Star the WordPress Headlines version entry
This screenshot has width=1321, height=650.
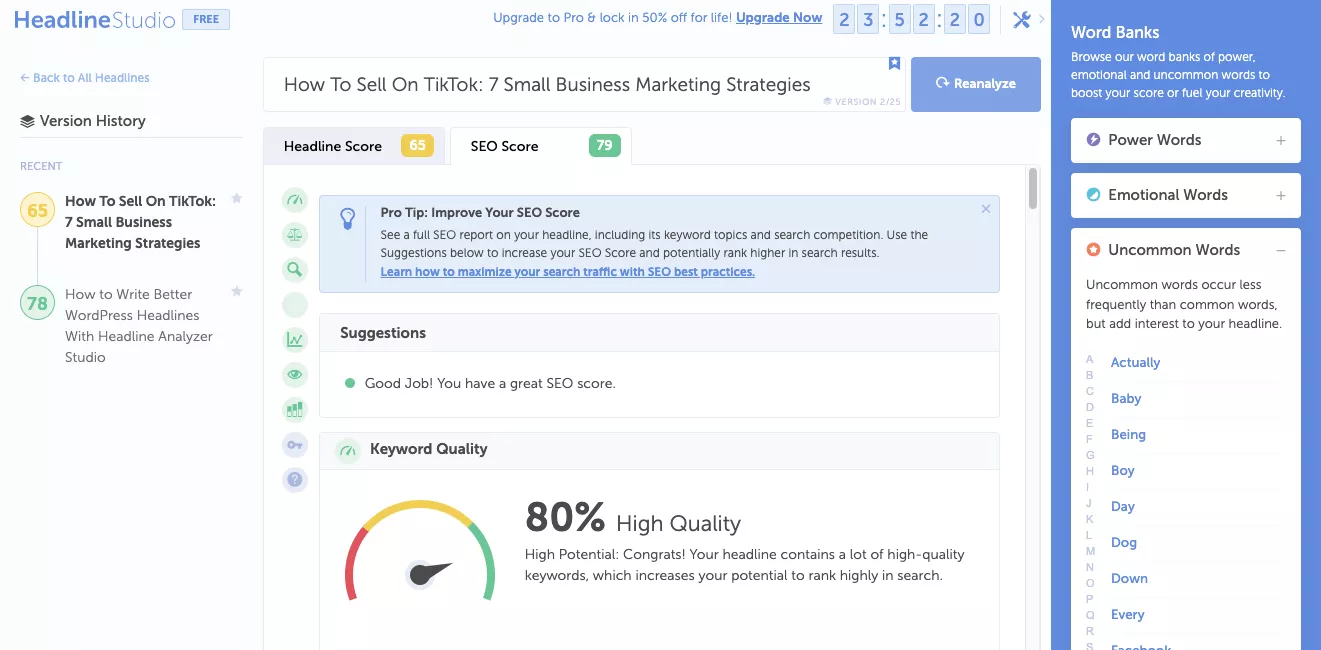237,292
